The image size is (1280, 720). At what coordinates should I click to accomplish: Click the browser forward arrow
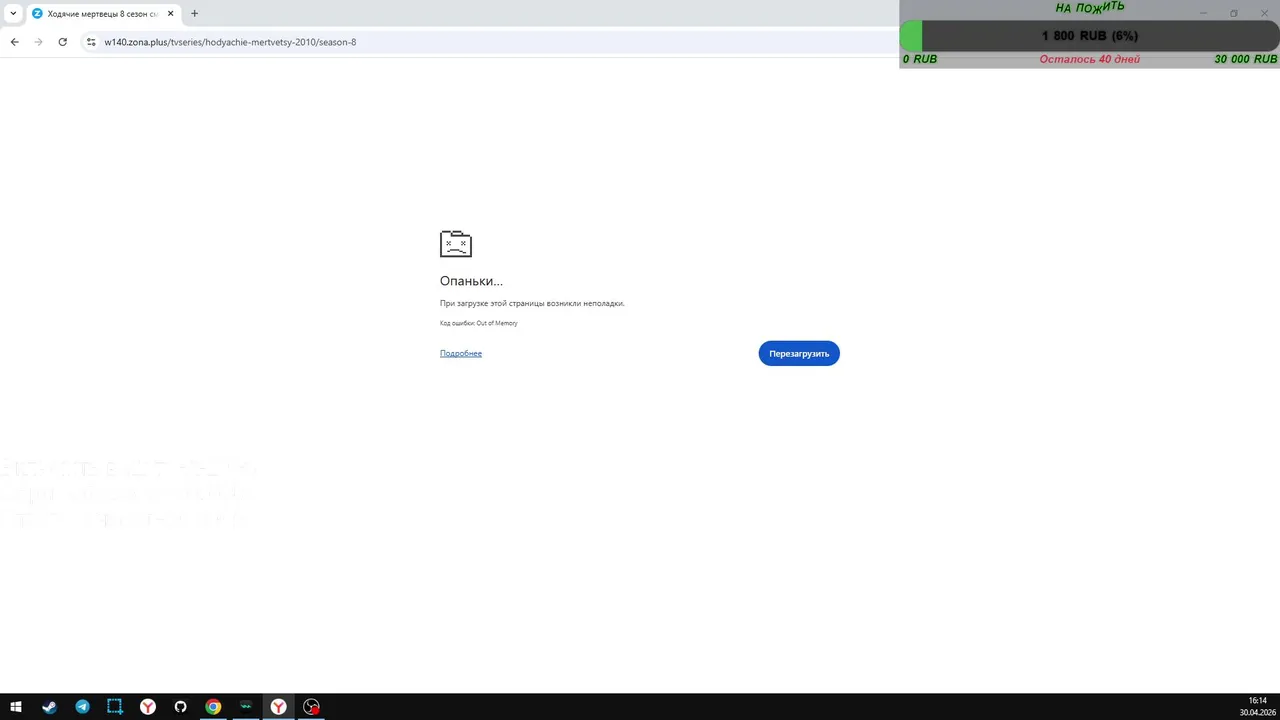[x=38, y=42]
